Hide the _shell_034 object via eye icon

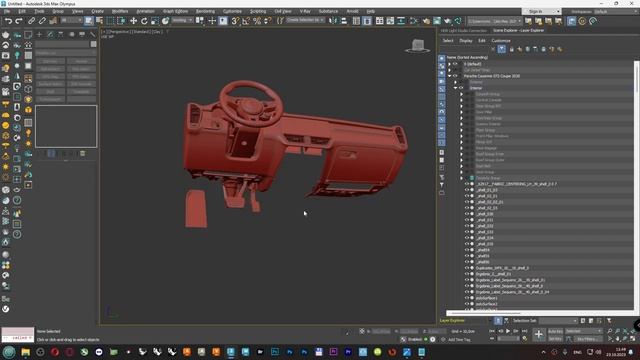tap(467, 238)
